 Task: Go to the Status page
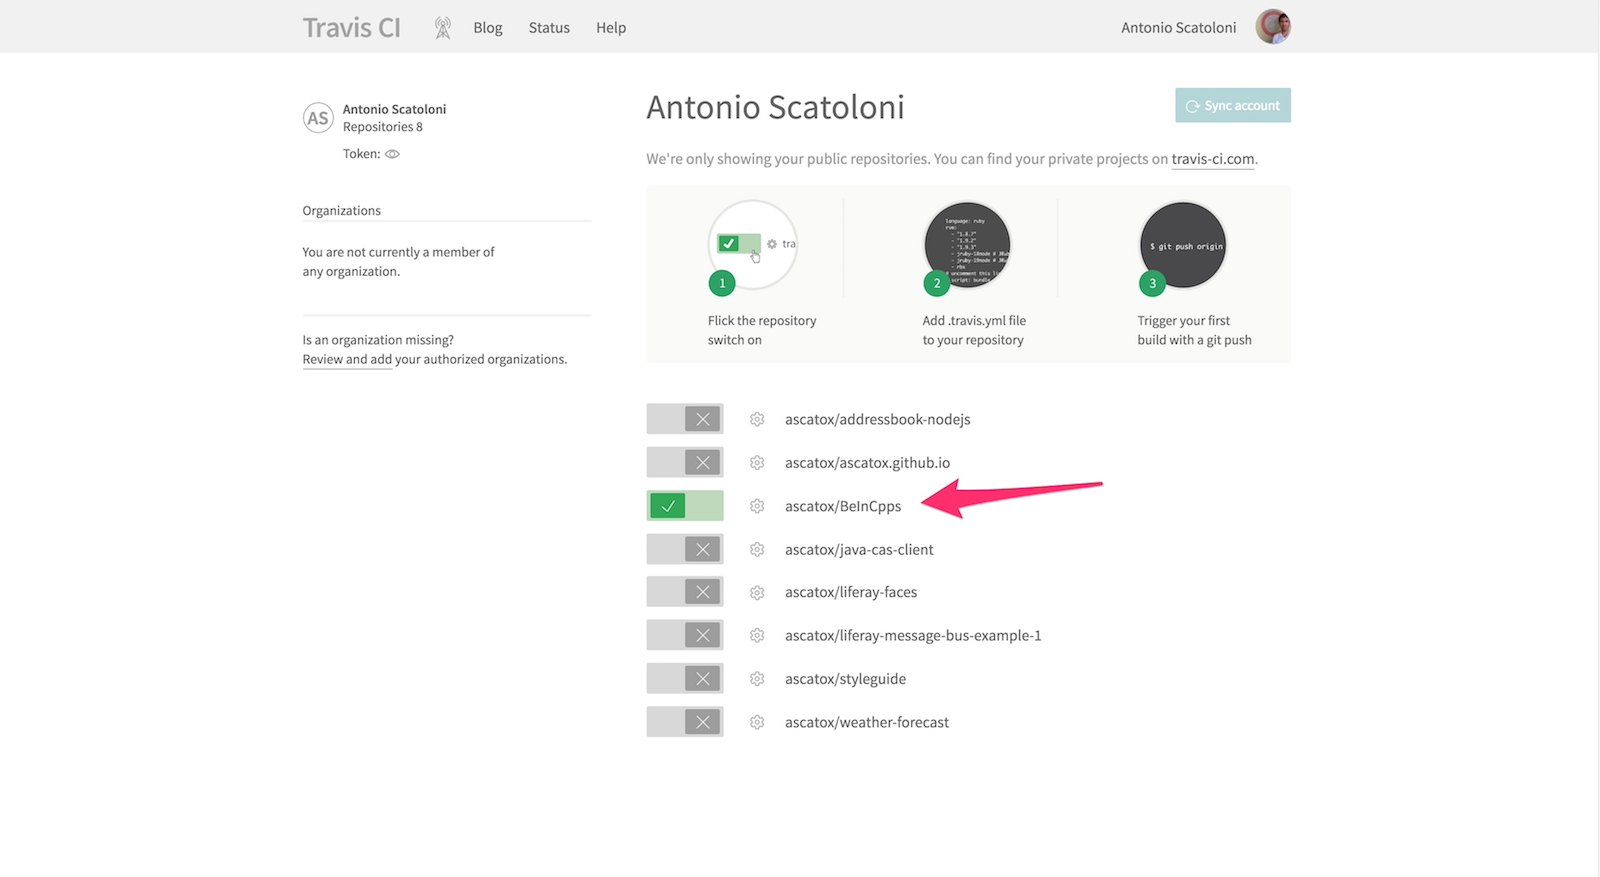click(x=549, y=28)
